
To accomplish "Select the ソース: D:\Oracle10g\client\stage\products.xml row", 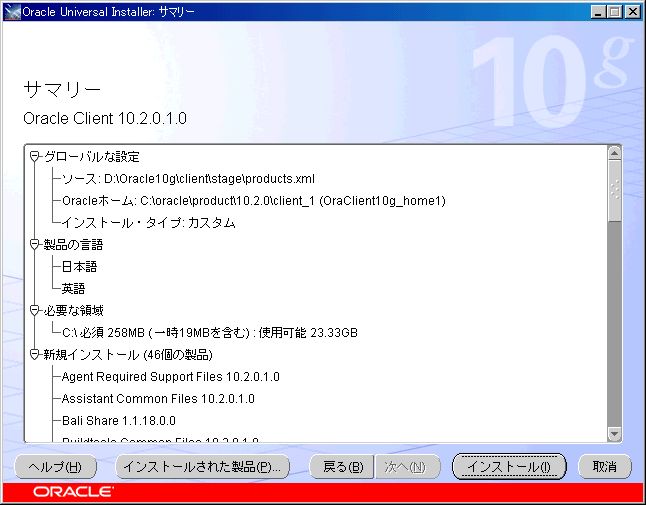I will click(188, 179).
